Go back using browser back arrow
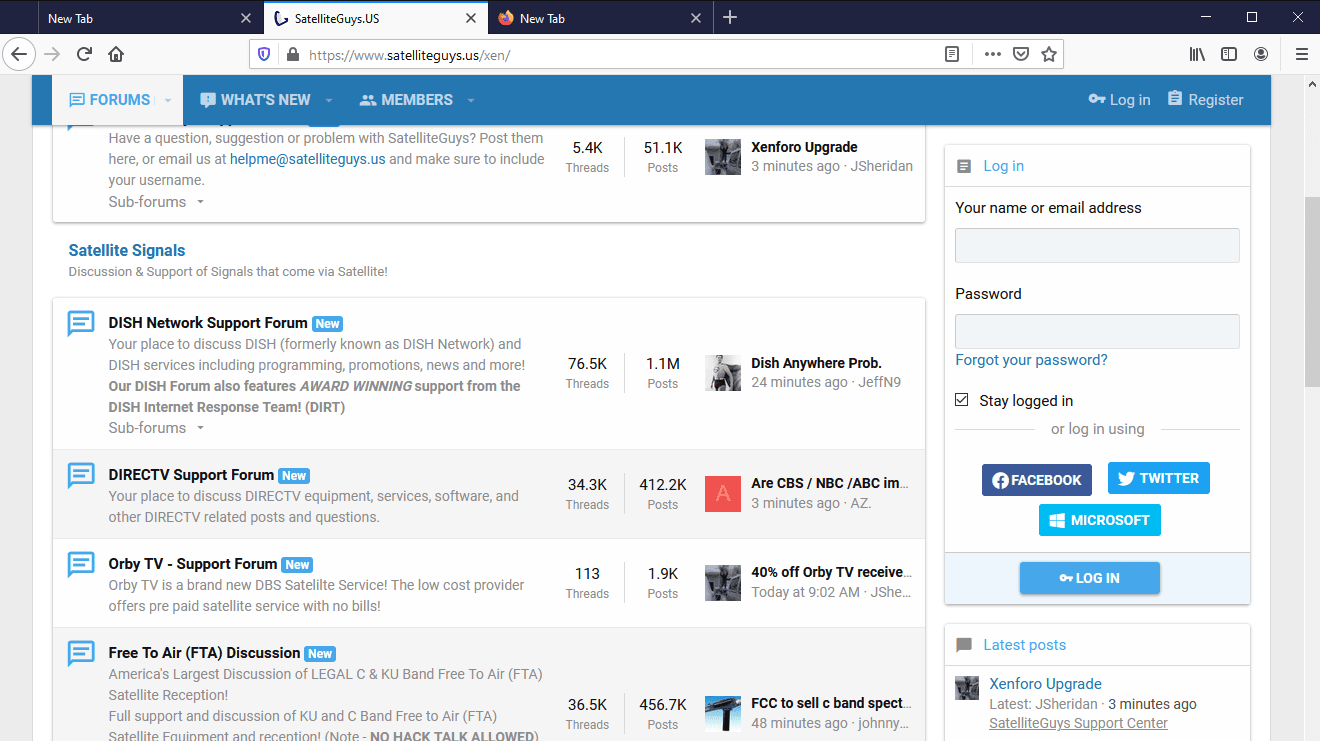The height and width of the screenshot is (741, 1320). [19, 54]
